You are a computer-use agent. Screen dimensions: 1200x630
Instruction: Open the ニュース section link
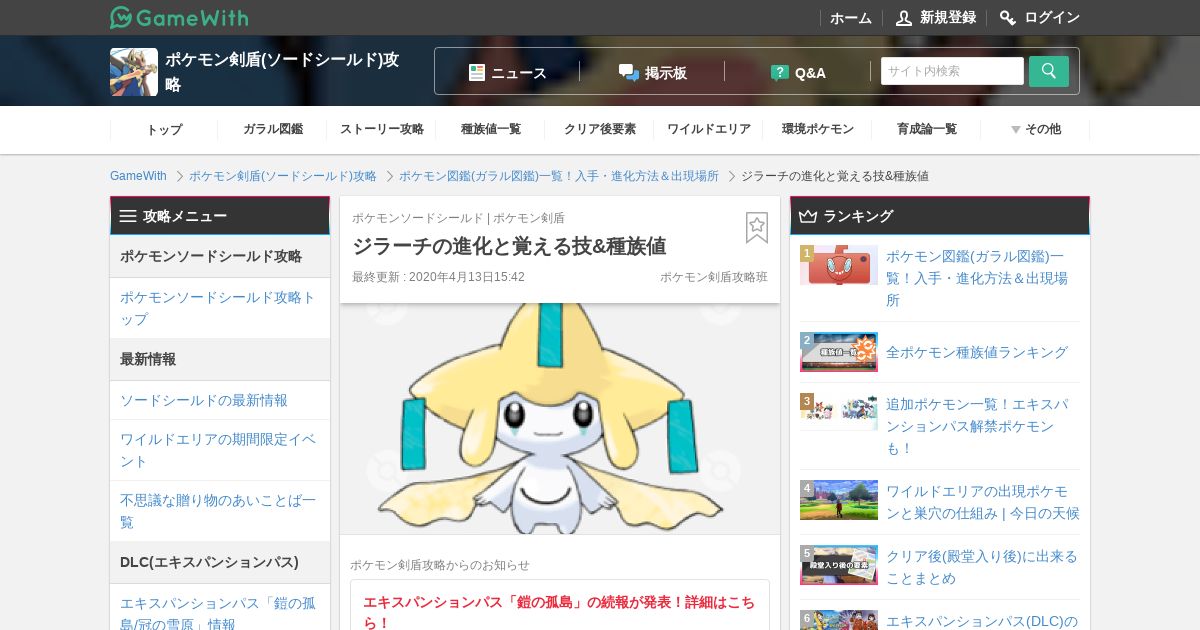pyautogui.click(x=519, y=72)
